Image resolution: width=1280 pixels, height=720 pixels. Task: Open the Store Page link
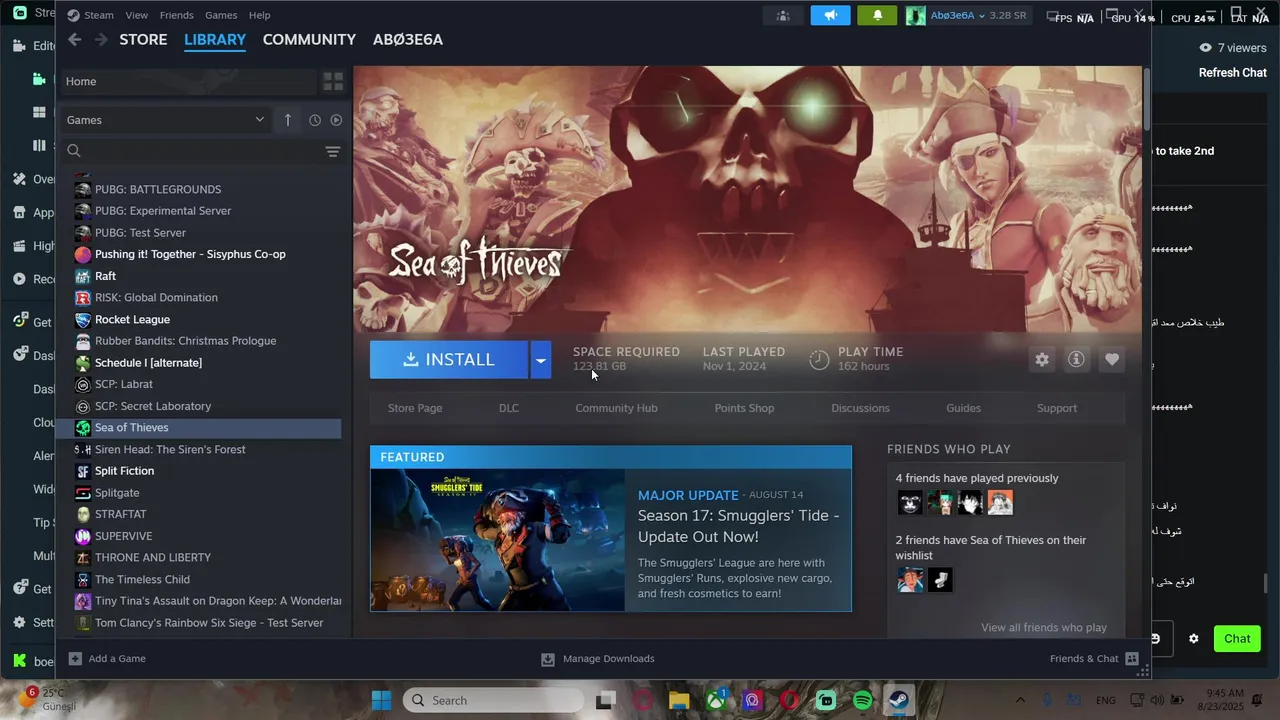point(415,408)
